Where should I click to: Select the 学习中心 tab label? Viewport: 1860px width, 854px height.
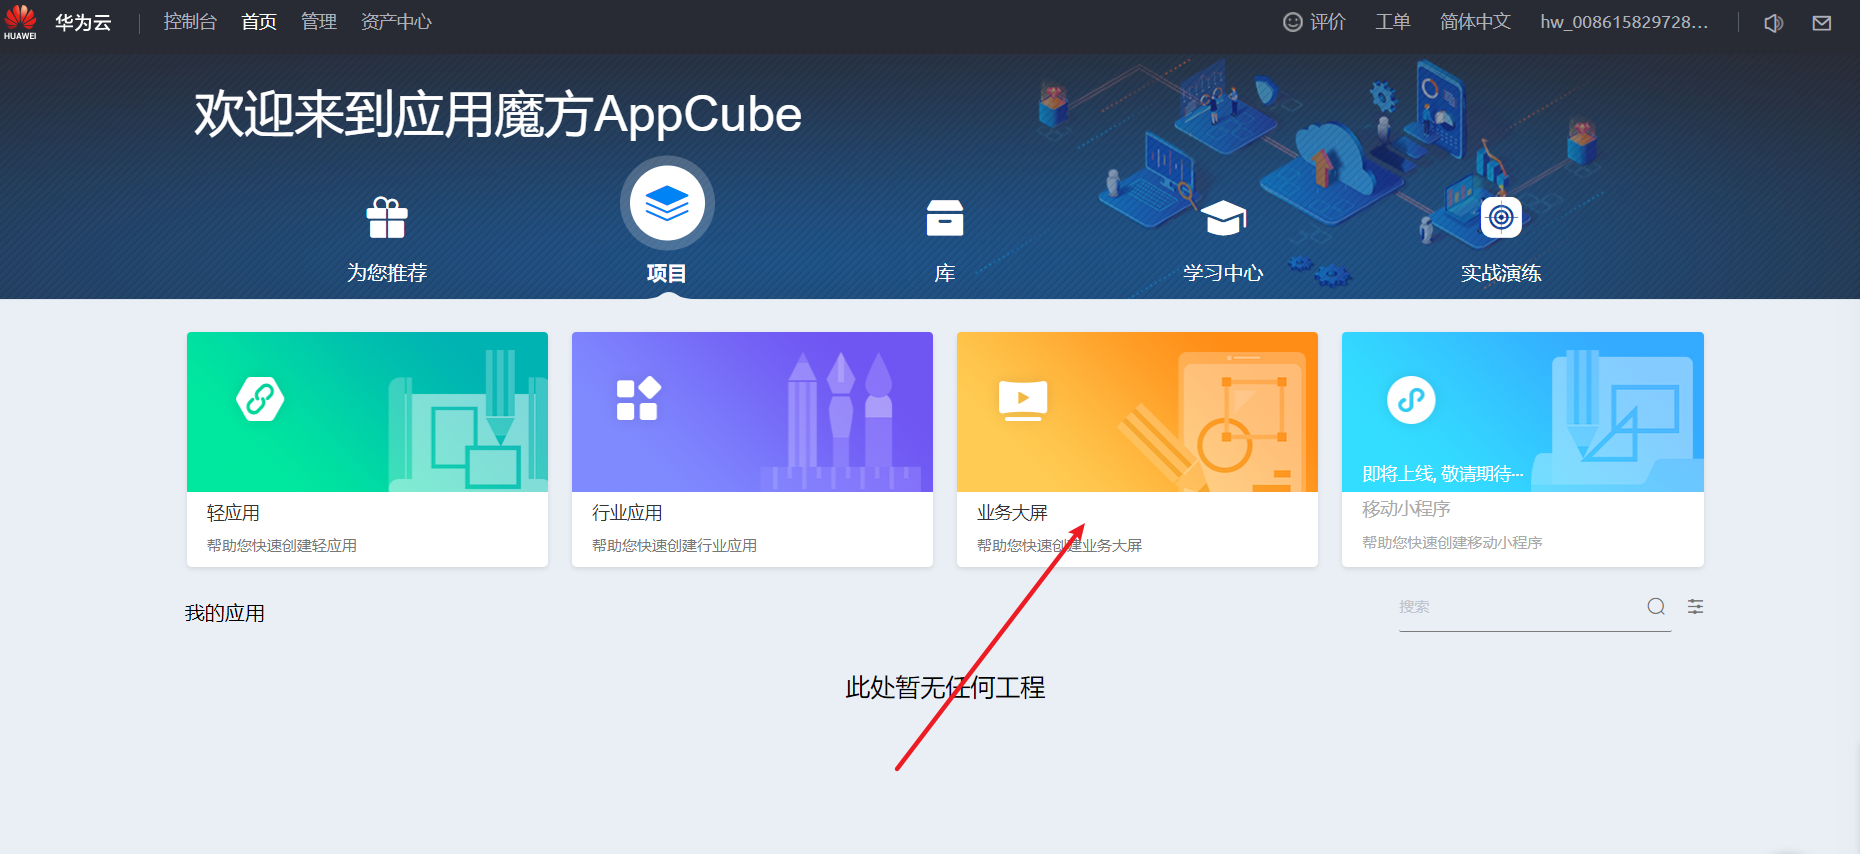pos(1223,273)
